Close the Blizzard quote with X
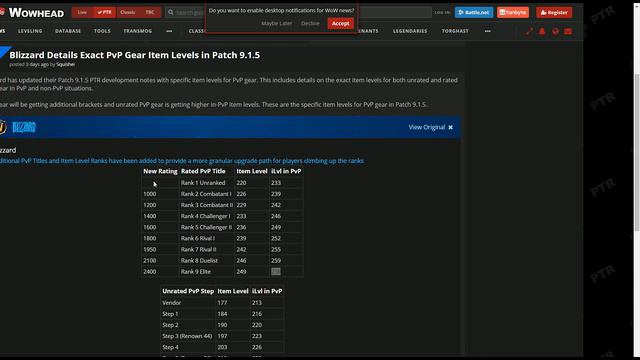The height and width of the screenshot is (360, 640). click(x=451, y=127)
